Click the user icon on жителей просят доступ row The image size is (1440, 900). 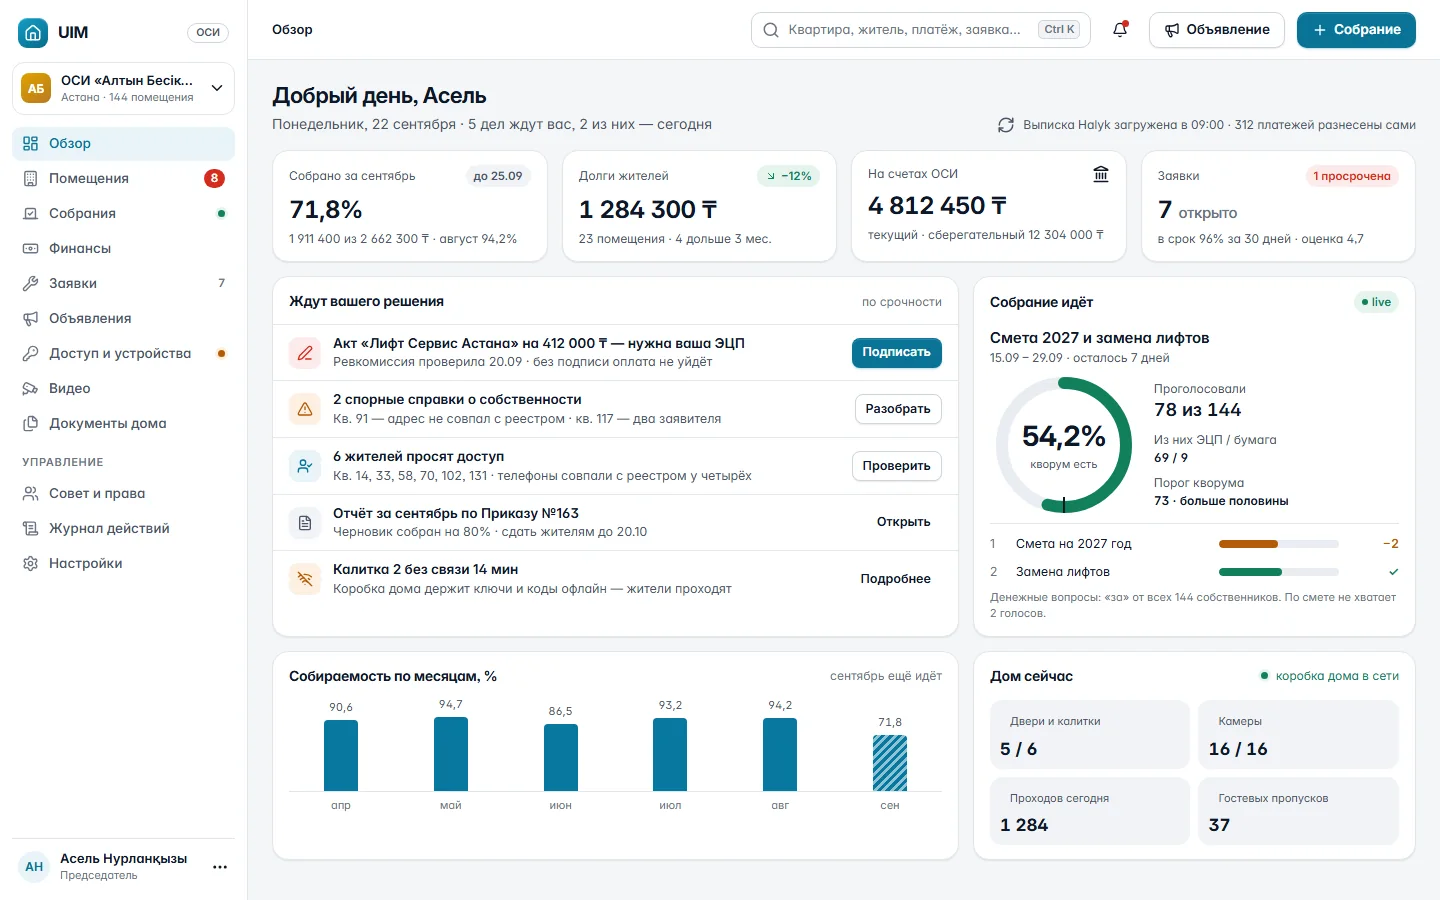pyautogui.click(x=305, y=466)
